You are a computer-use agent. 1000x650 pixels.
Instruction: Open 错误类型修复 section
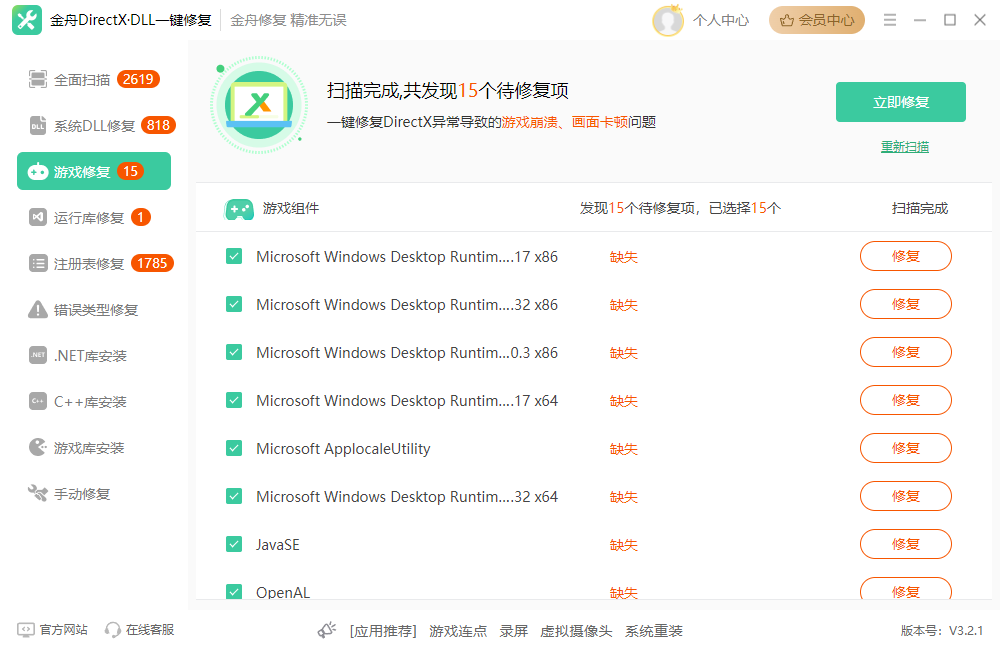[94, 309]
